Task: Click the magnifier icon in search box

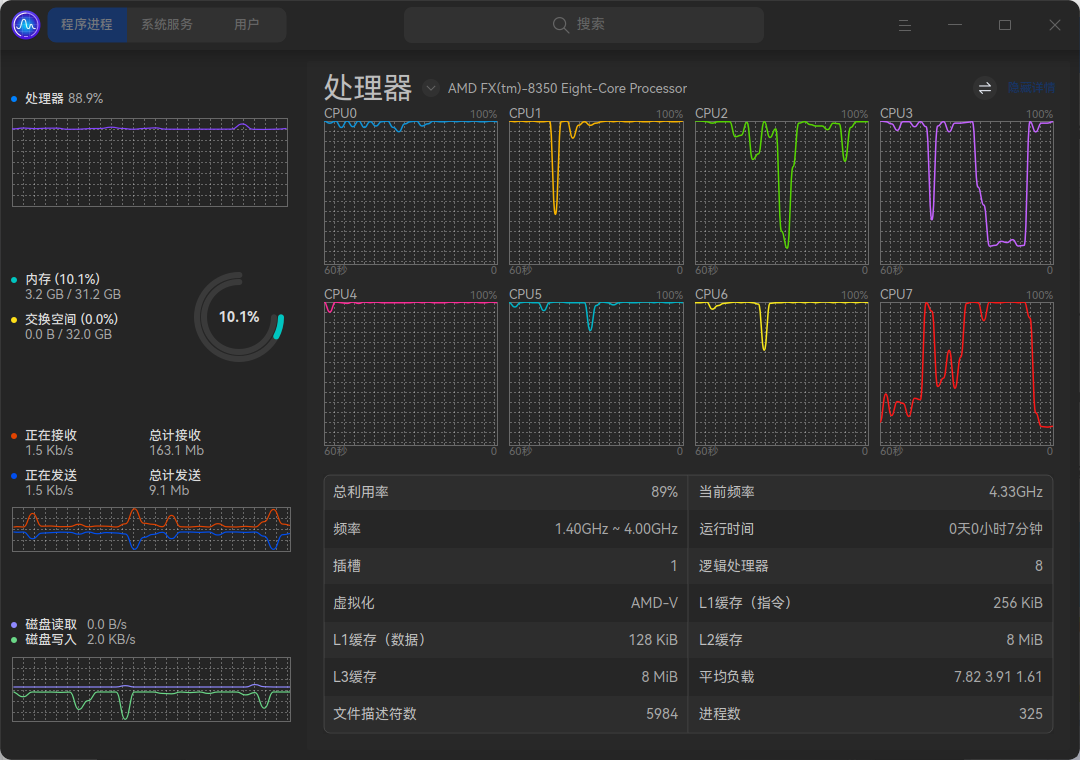Action: [x=561, y=25]
